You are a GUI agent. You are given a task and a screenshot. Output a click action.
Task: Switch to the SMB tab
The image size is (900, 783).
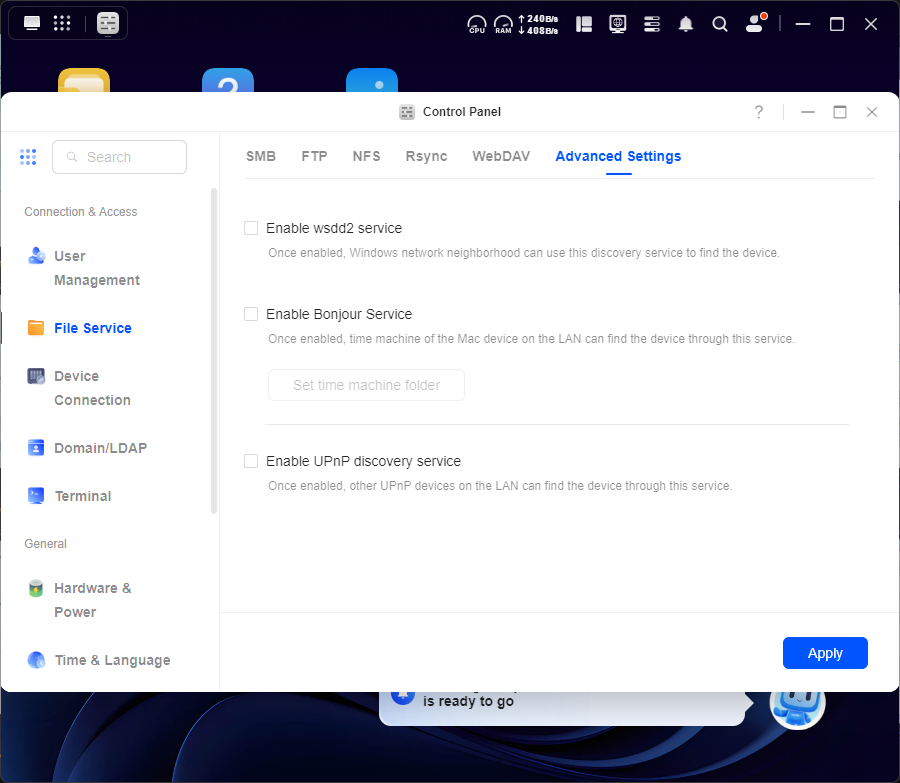pyautogui.click(x=261, y=156)
